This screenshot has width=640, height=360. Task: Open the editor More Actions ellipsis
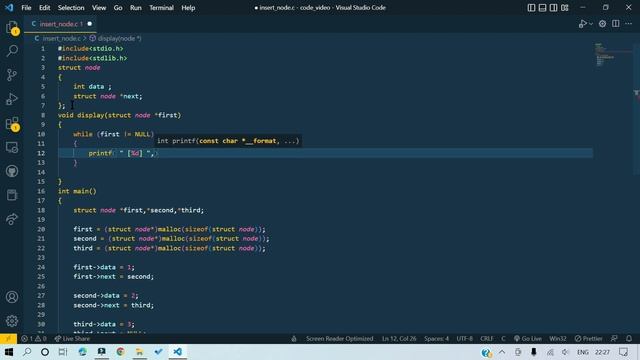point(629,24)
